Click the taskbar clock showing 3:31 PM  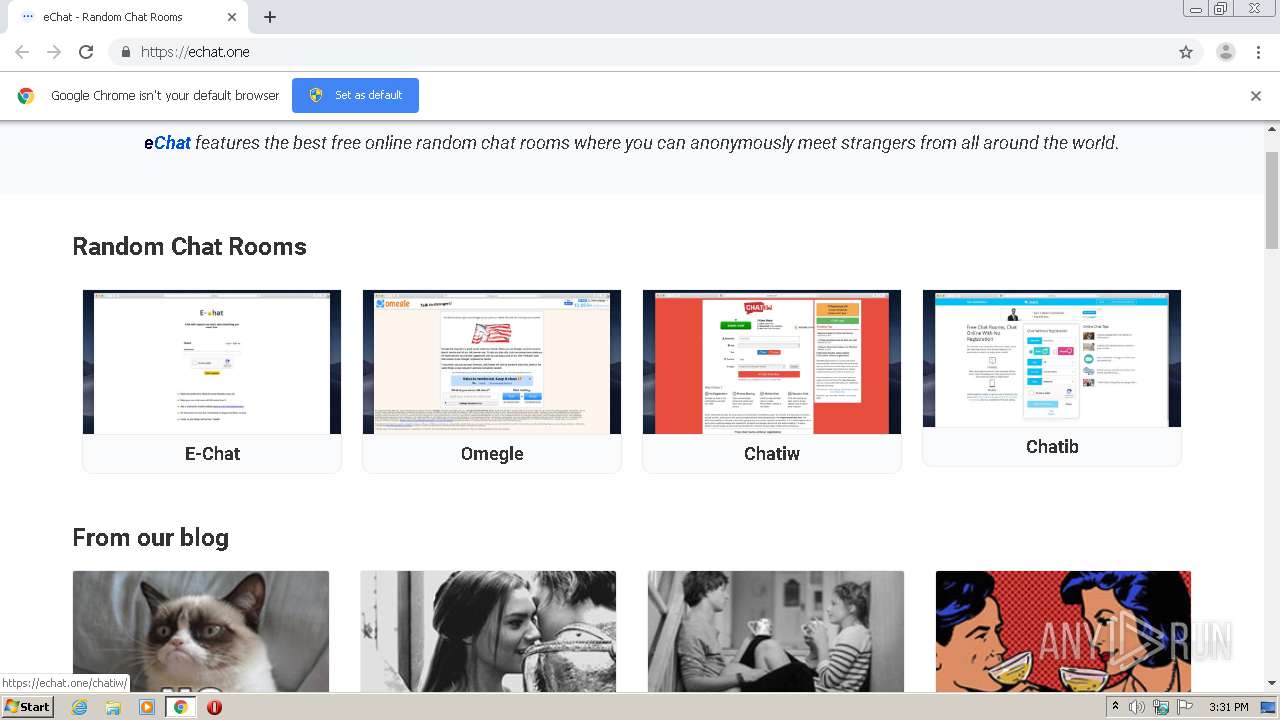pyautogui.click(x=1228, y=707)
